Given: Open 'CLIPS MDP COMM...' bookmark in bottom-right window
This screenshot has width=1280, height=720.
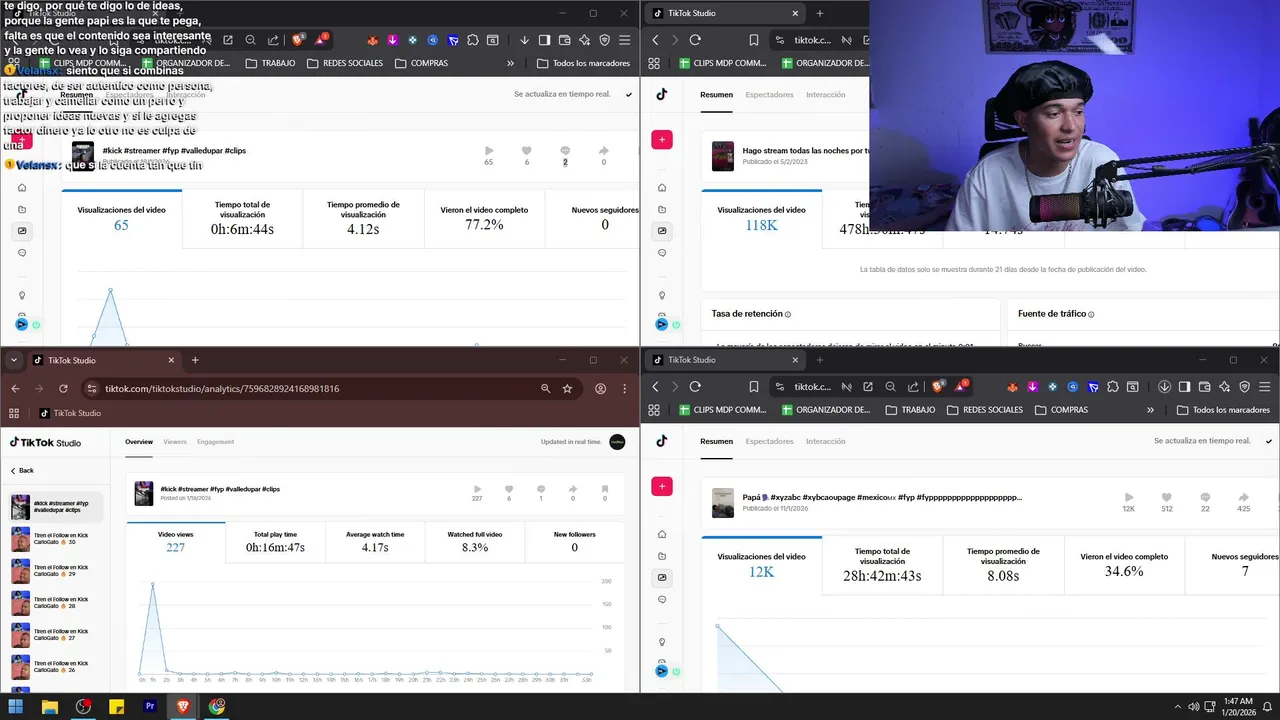Looking at the screenshot, I should click(723, 410).
